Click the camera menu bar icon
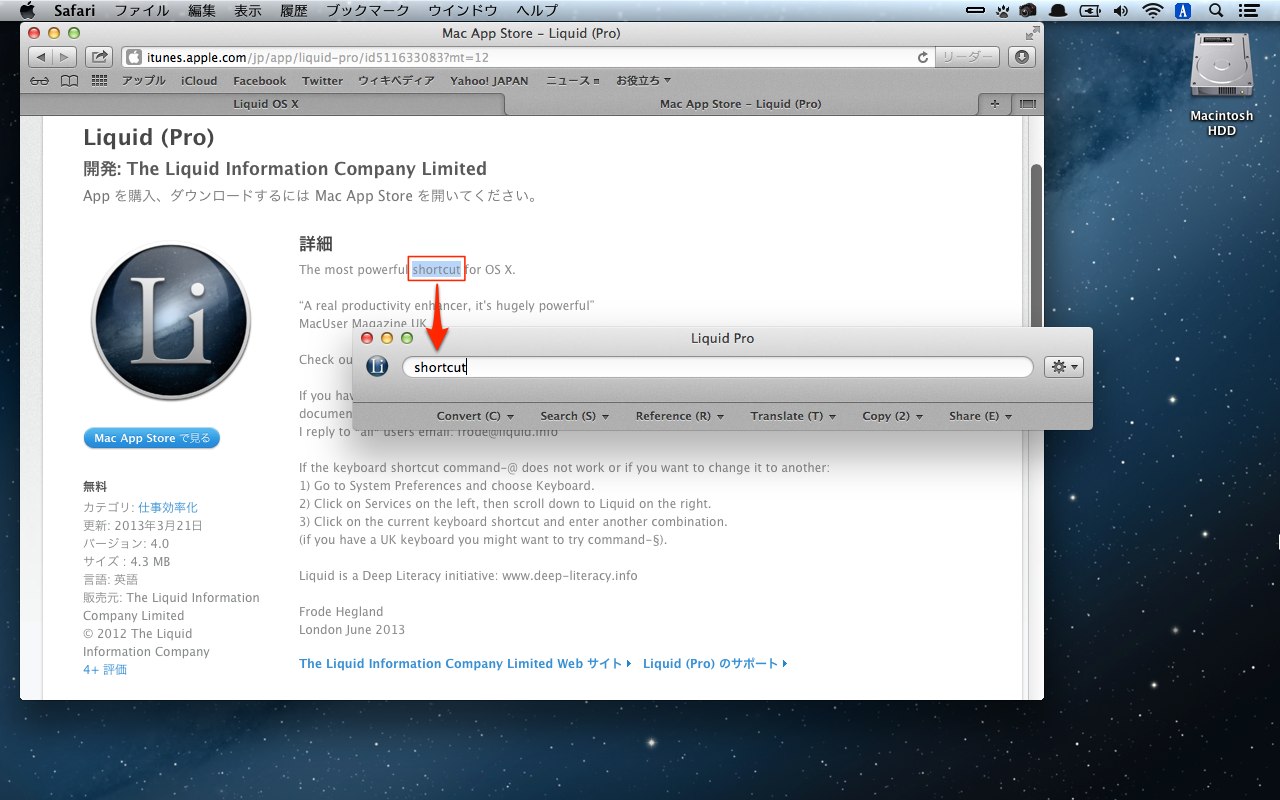Image resolution: width=1280 pixels, height=800 pixels. pyautogui.click(x=1029, y=11)
